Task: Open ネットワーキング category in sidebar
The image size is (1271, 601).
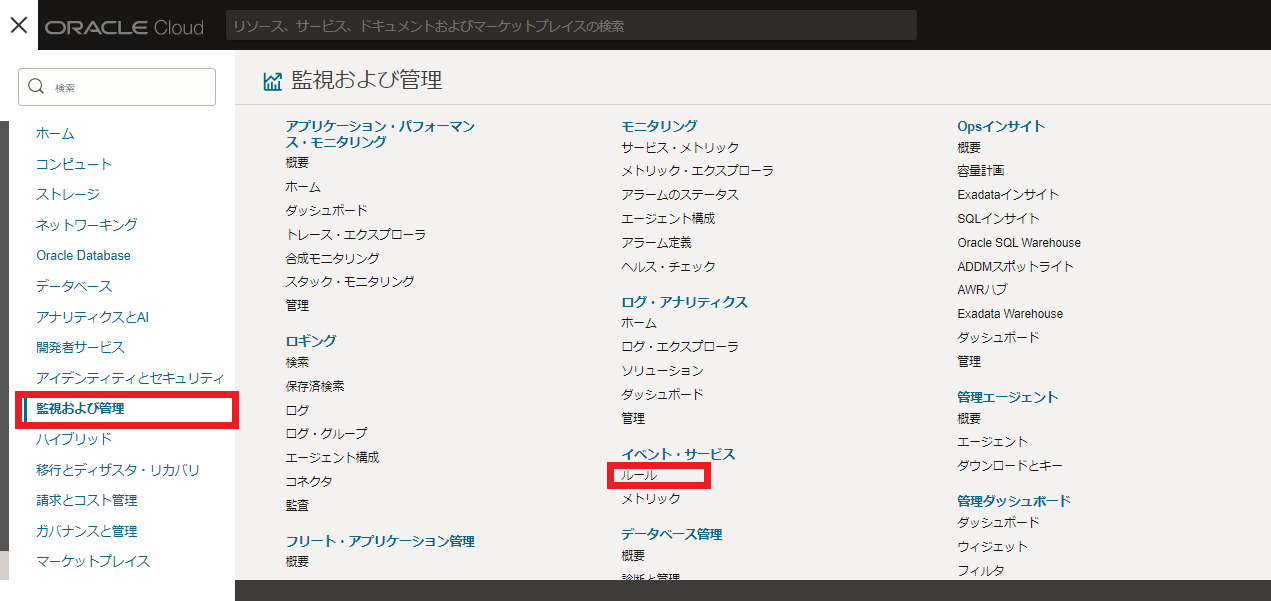Action: pyautogui.click(x=87, y=225)
